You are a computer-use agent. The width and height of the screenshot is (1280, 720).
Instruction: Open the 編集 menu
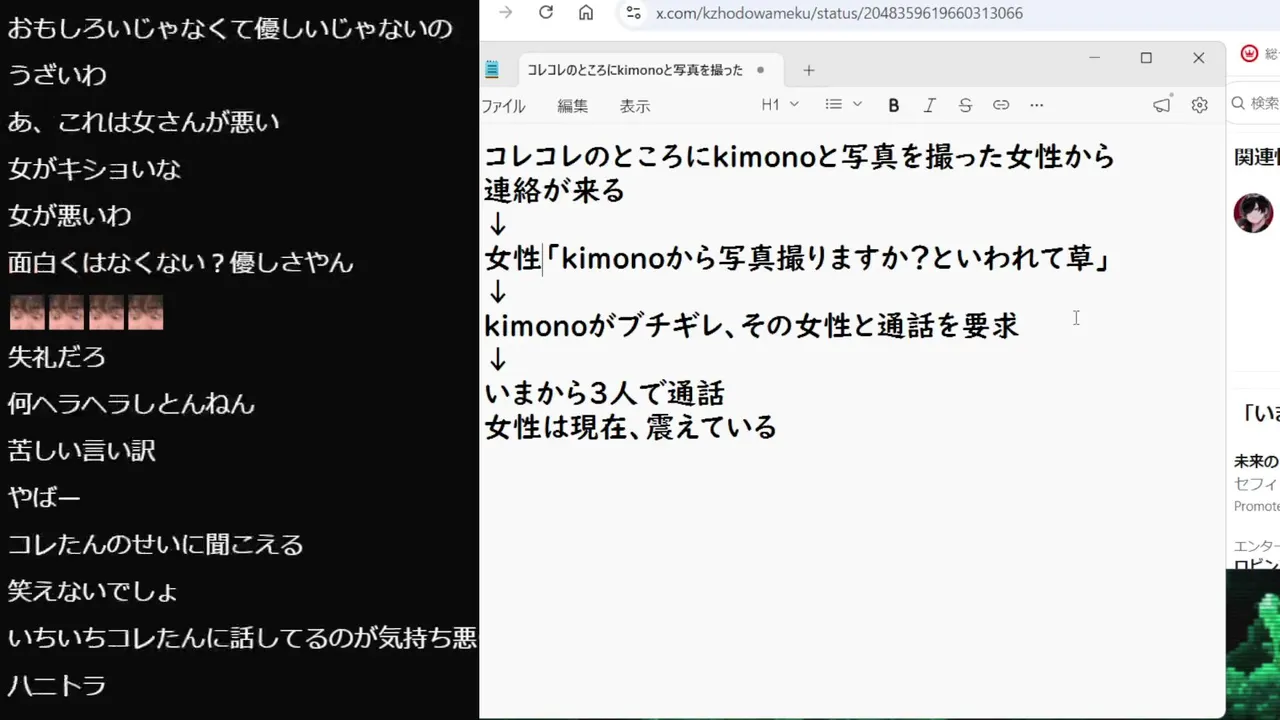[x=573, y=105]
